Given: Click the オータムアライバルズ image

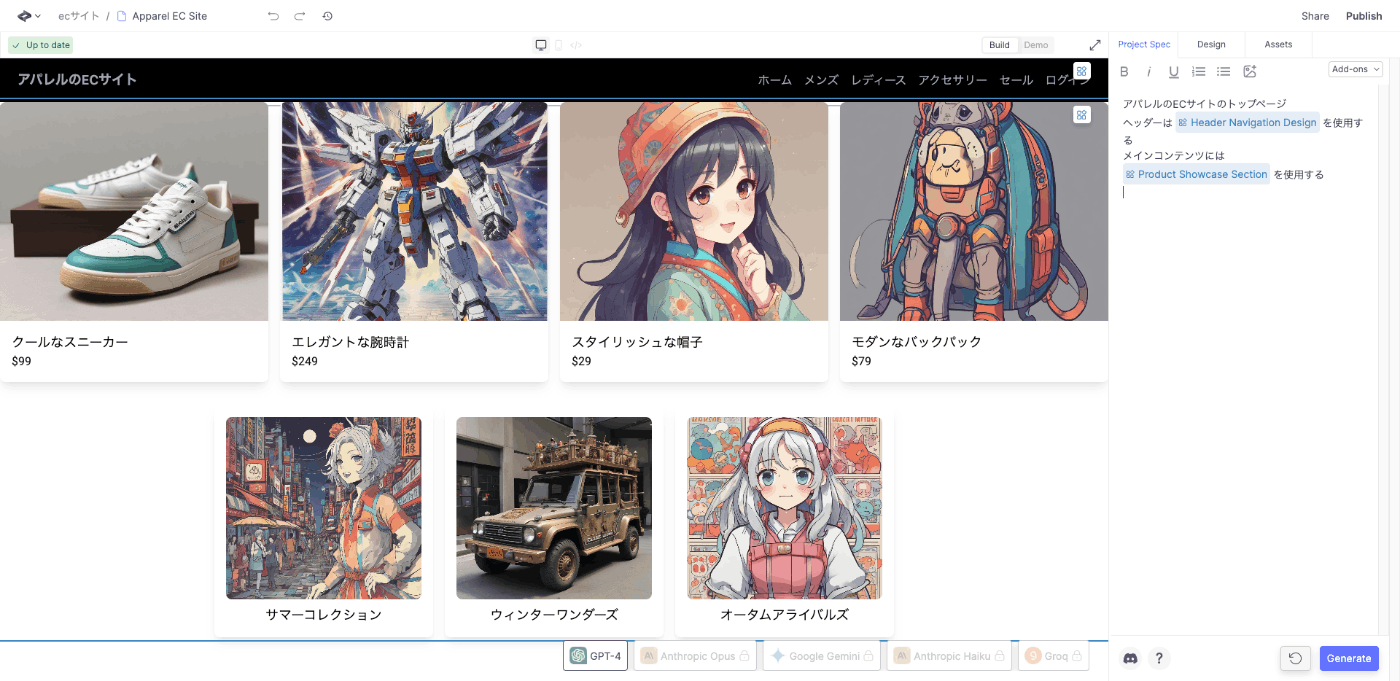Looking at the screenshot, I should (x=784, y=508).
